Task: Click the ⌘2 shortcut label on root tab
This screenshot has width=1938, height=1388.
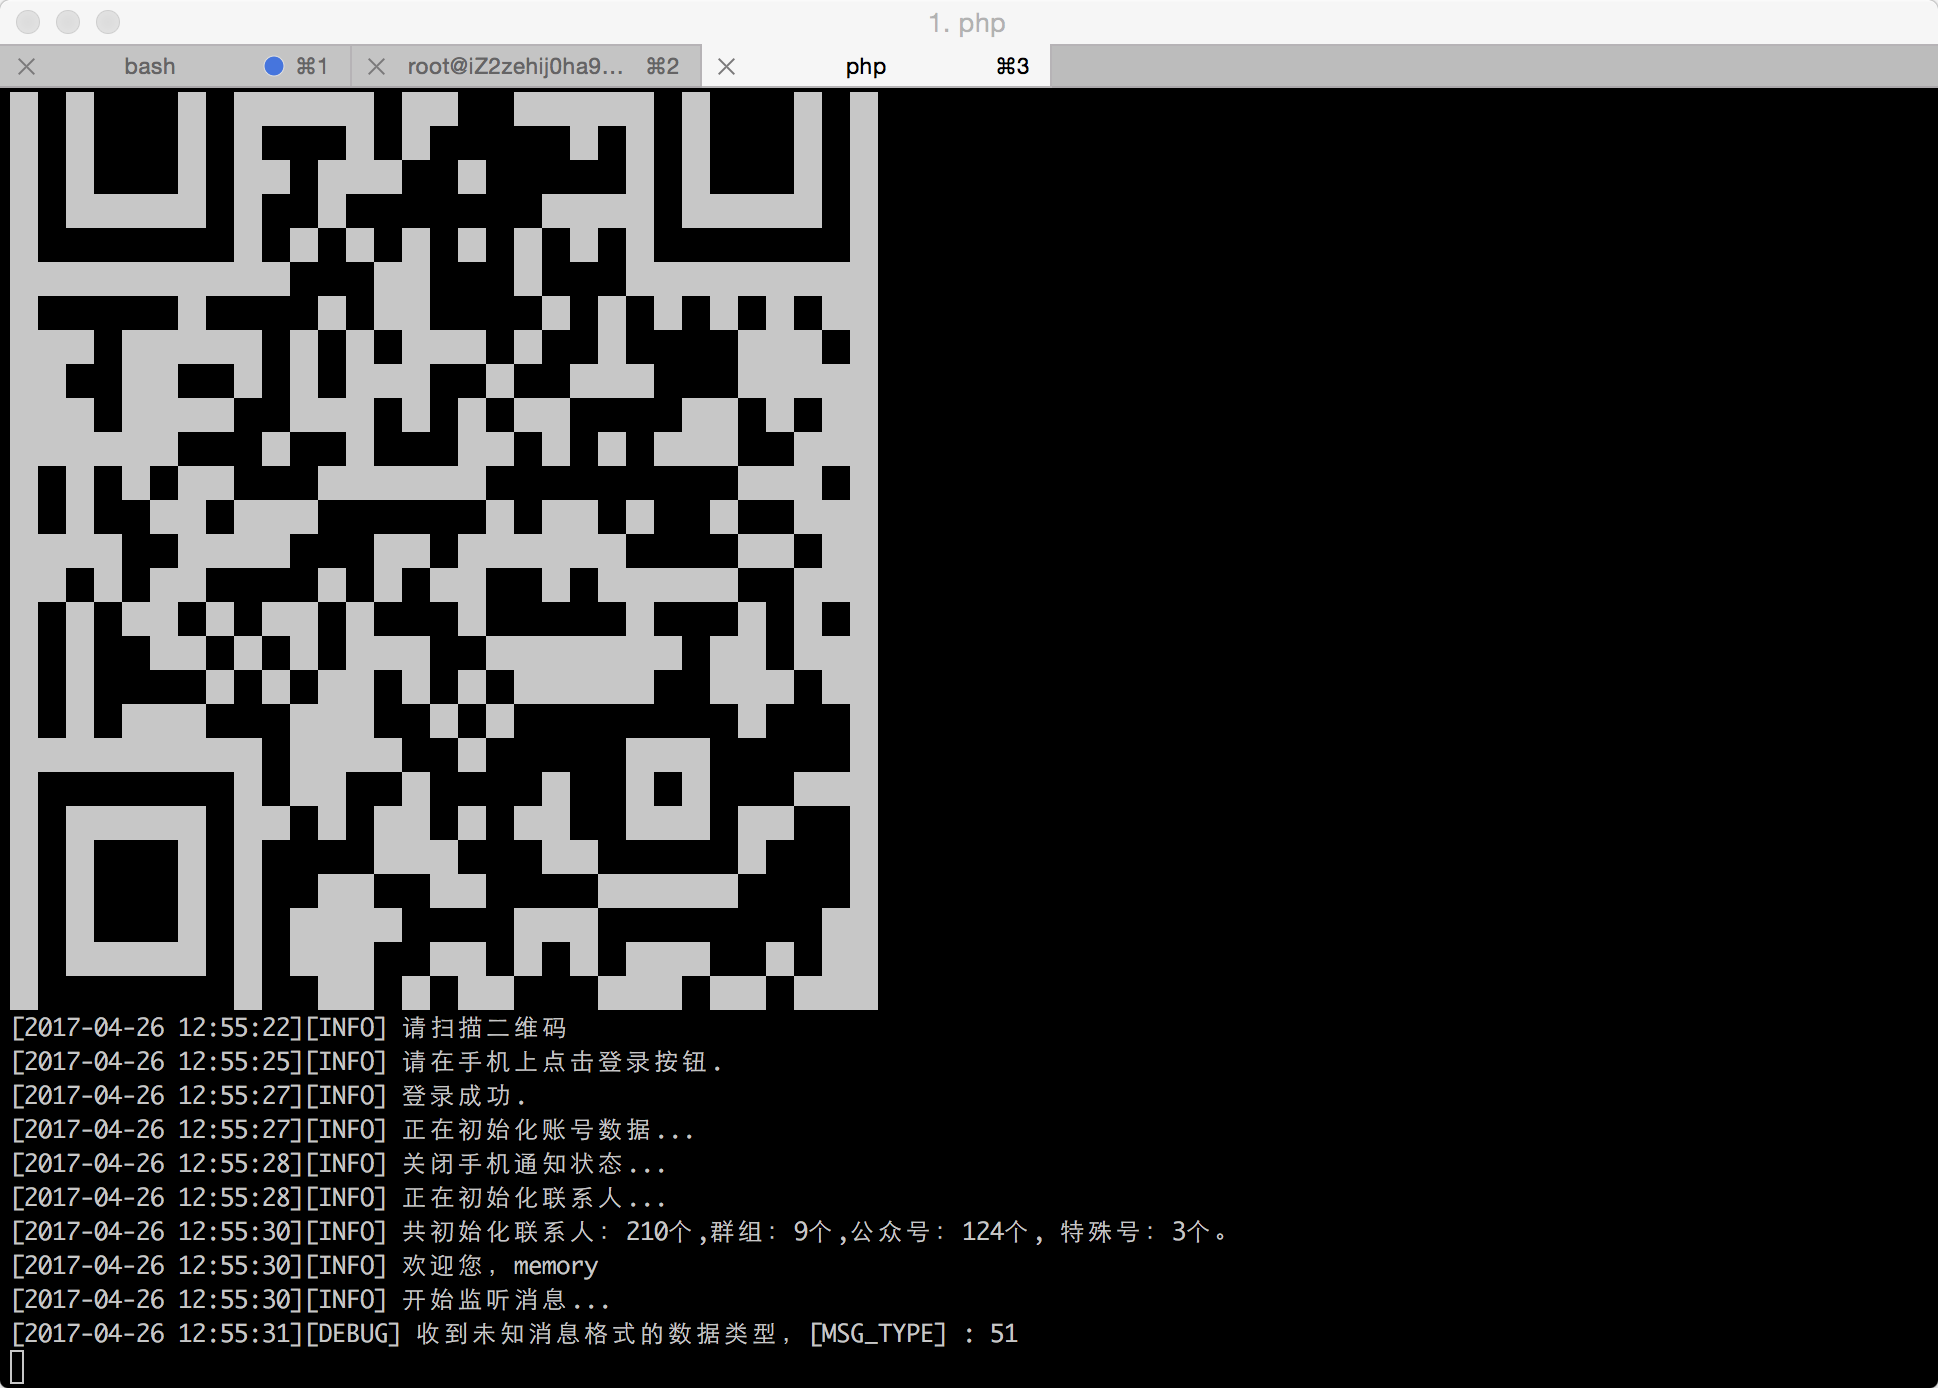Action: tap(662, 66)
